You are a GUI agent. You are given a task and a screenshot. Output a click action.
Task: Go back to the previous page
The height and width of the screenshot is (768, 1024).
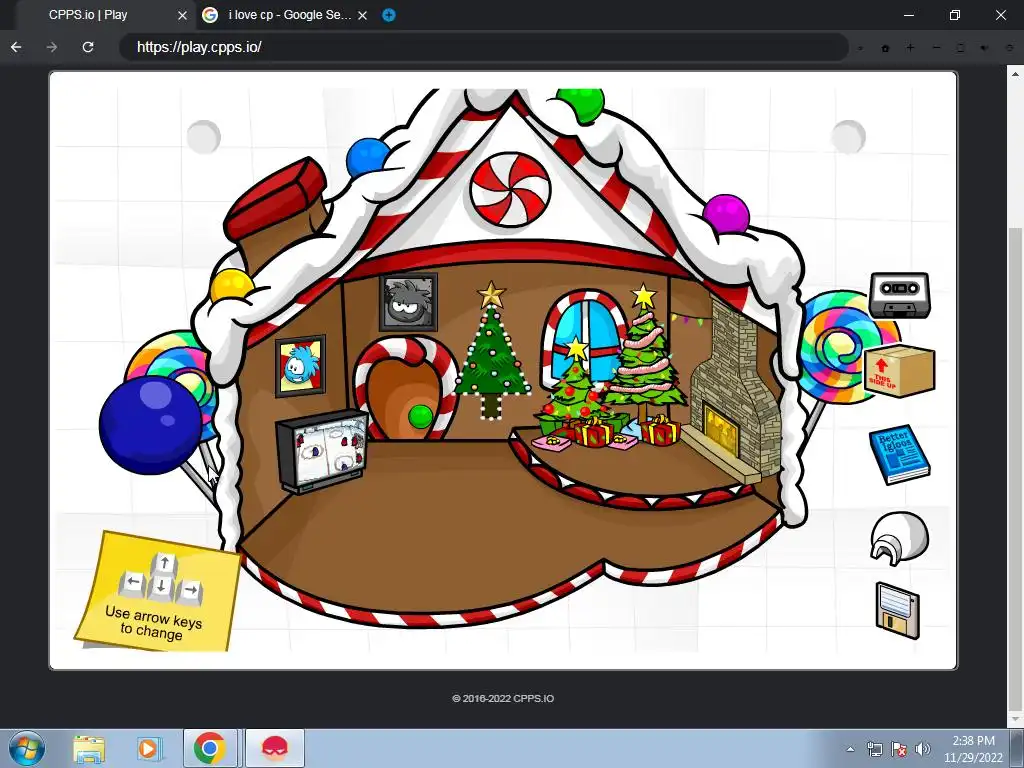[16, 47]
